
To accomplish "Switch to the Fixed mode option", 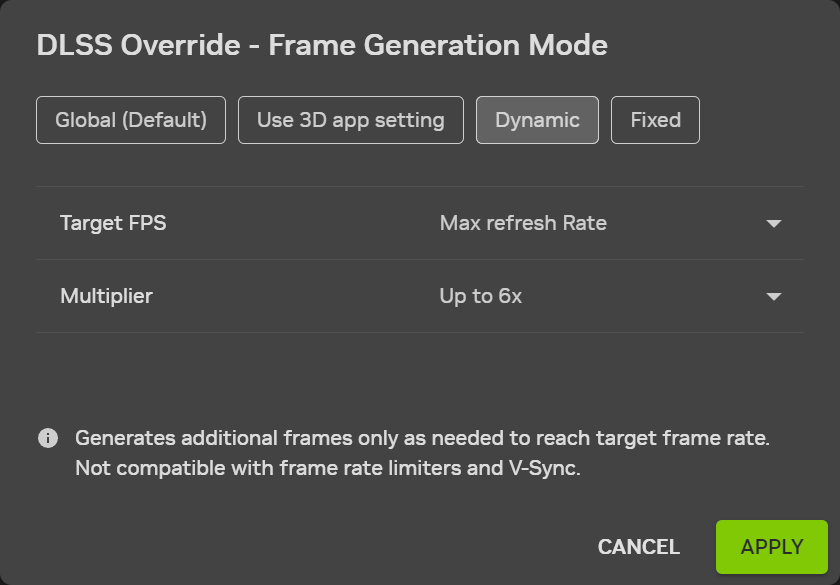I will click(655, 120).
